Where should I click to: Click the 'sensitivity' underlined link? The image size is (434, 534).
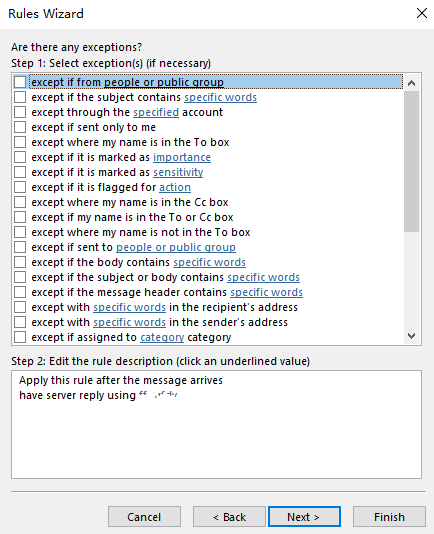click(x=178, y=172)
